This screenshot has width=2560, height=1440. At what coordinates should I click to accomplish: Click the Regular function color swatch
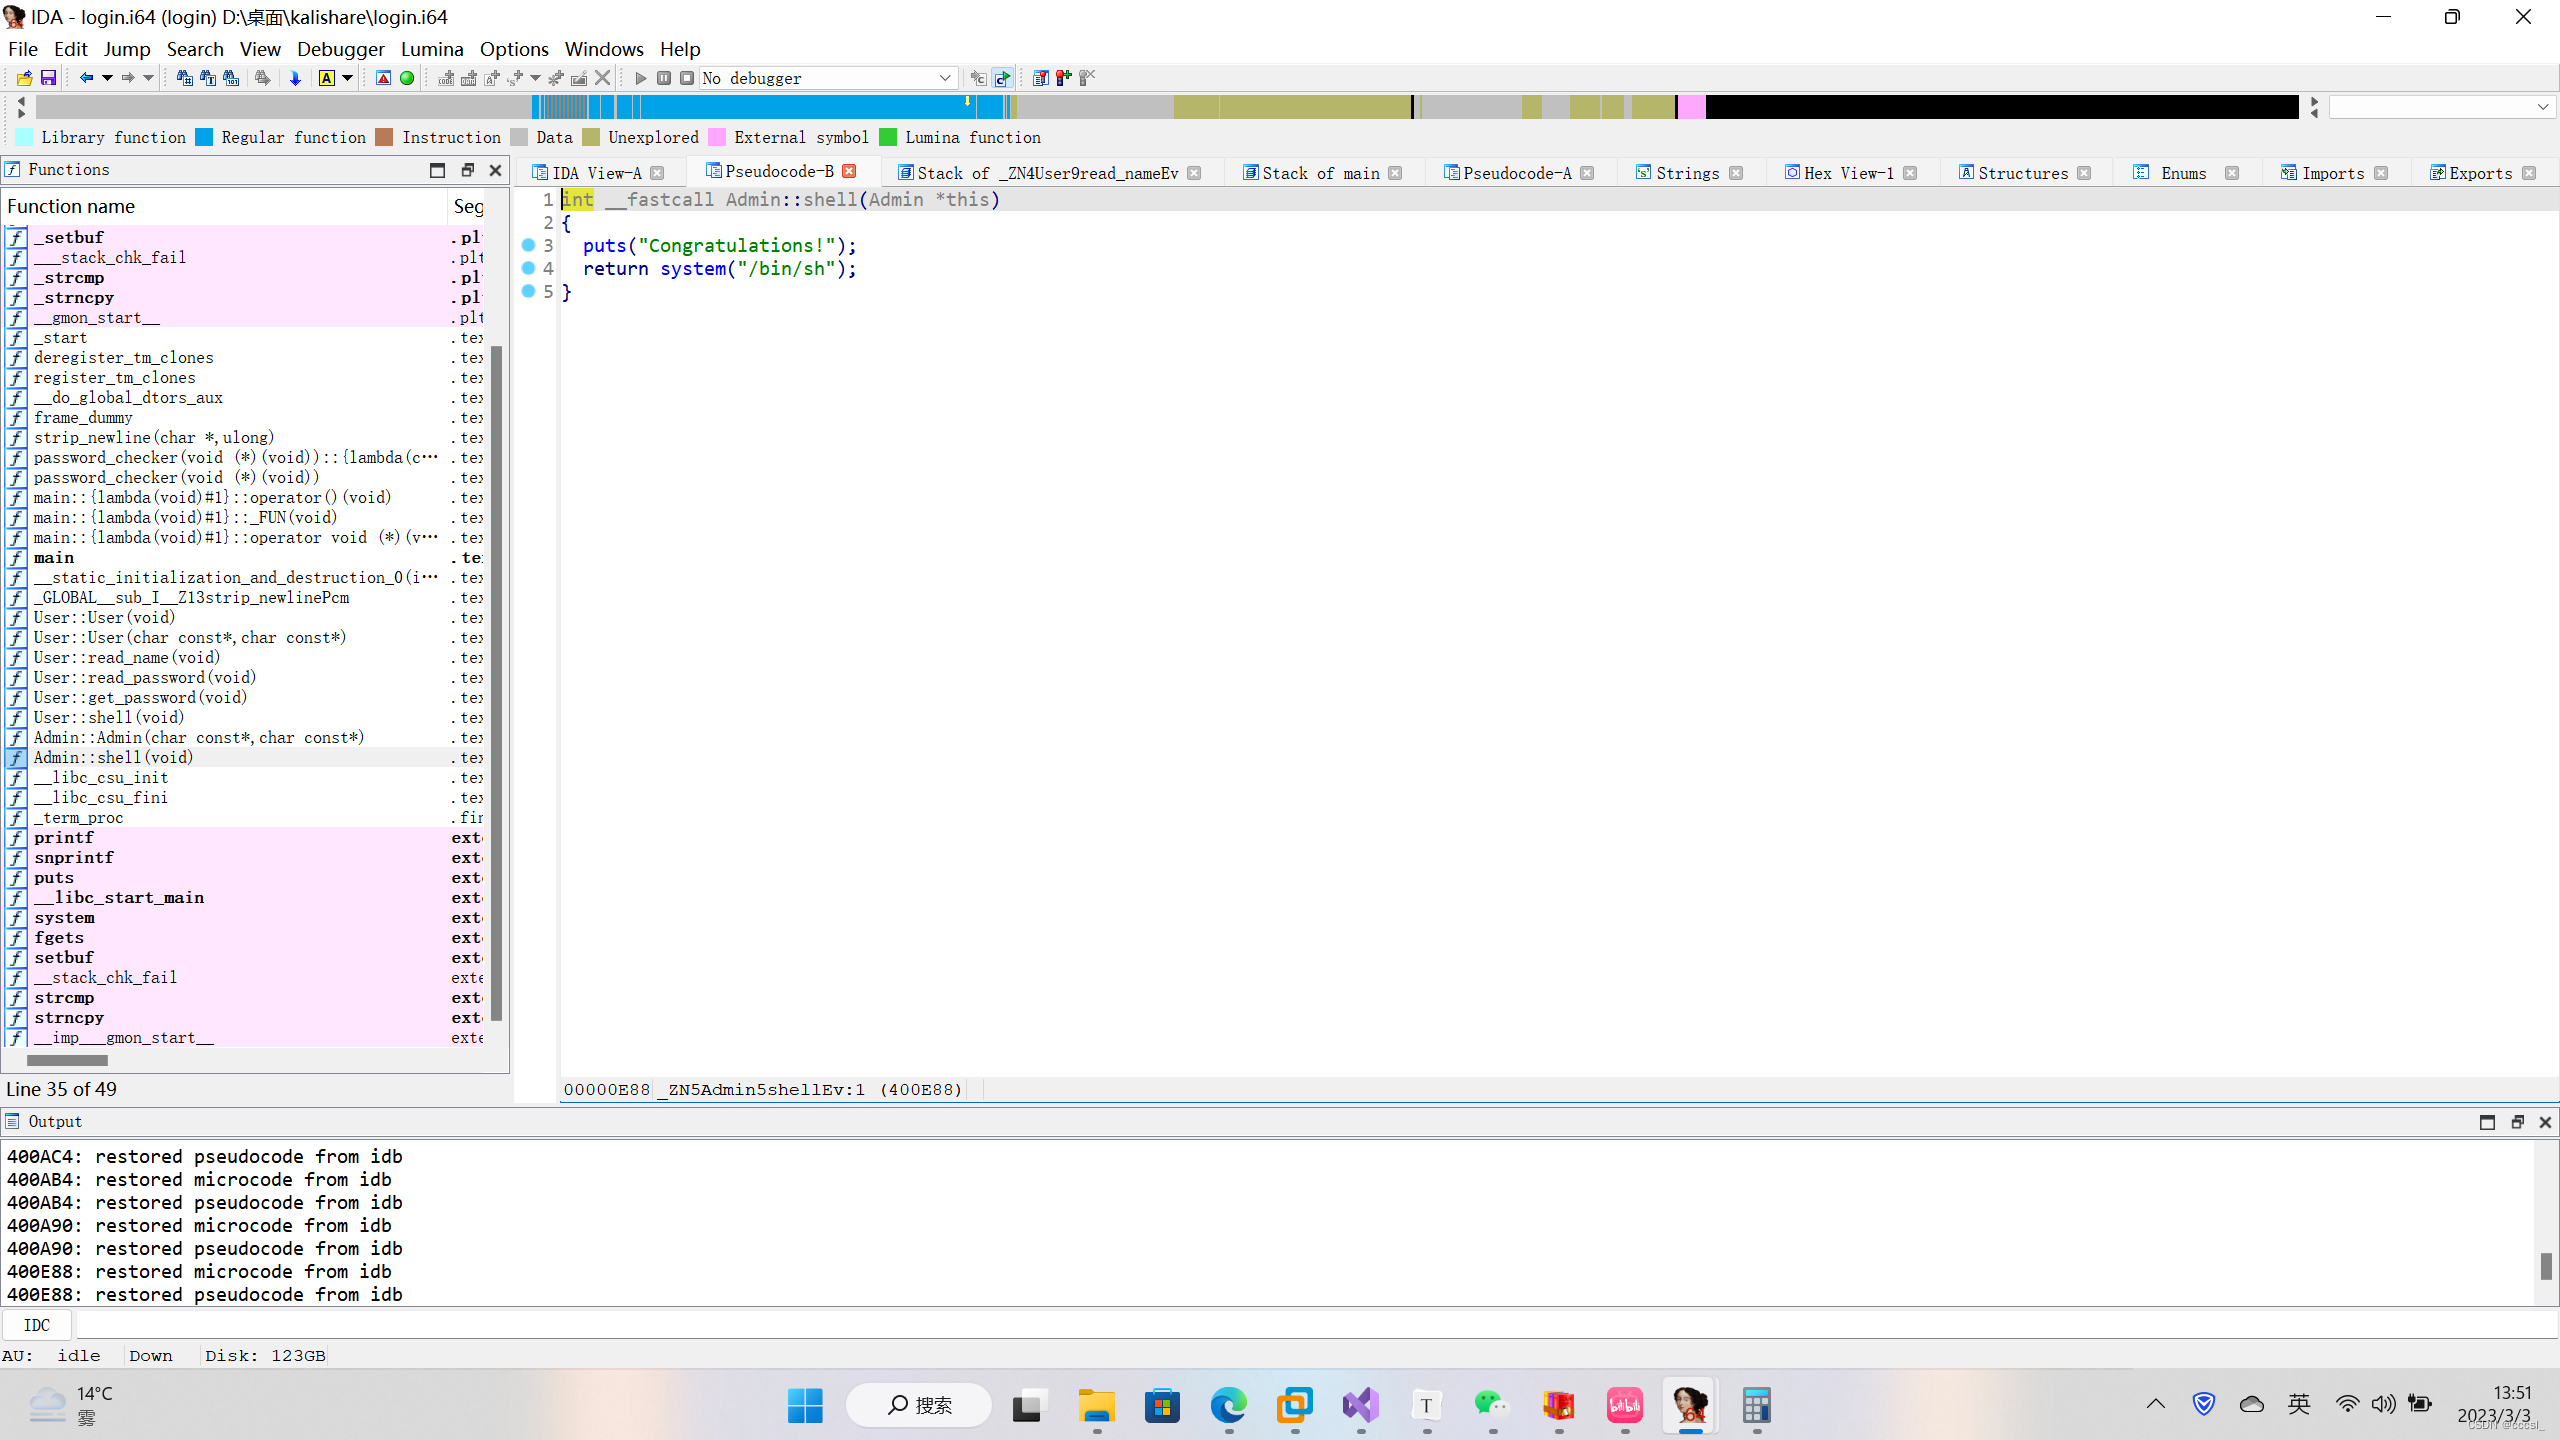(x=204, y=138)
